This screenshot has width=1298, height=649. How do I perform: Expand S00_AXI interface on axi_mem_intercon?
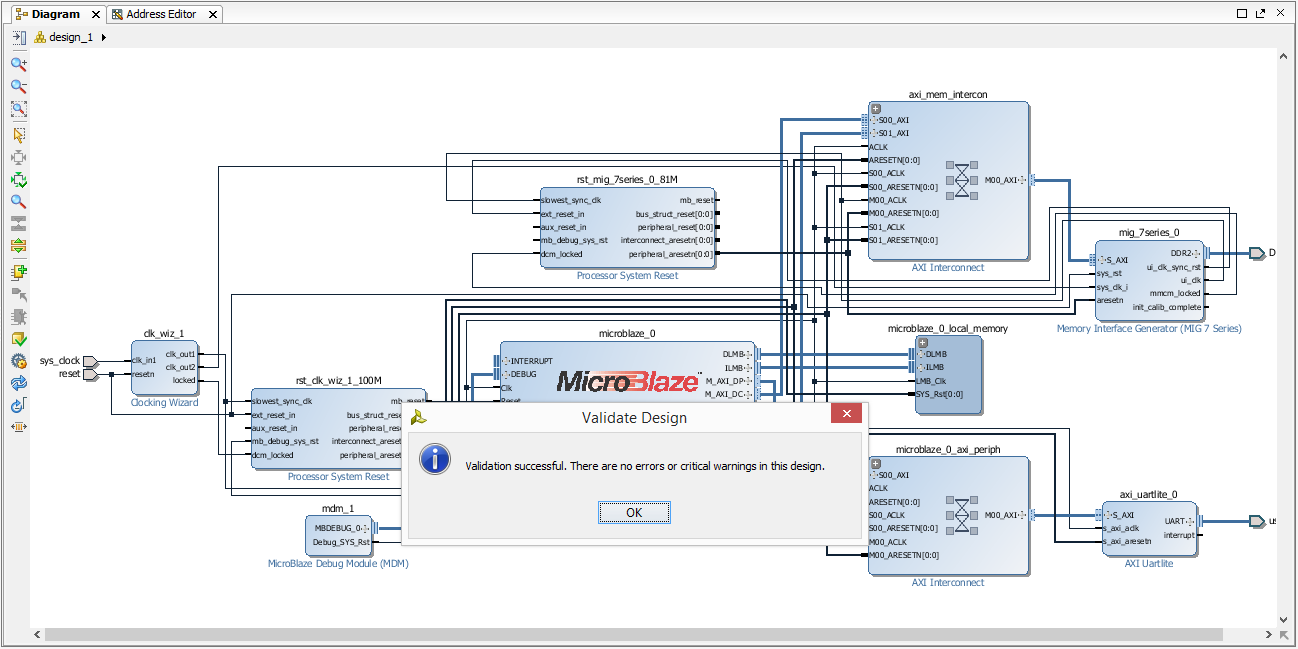point(873,120)
